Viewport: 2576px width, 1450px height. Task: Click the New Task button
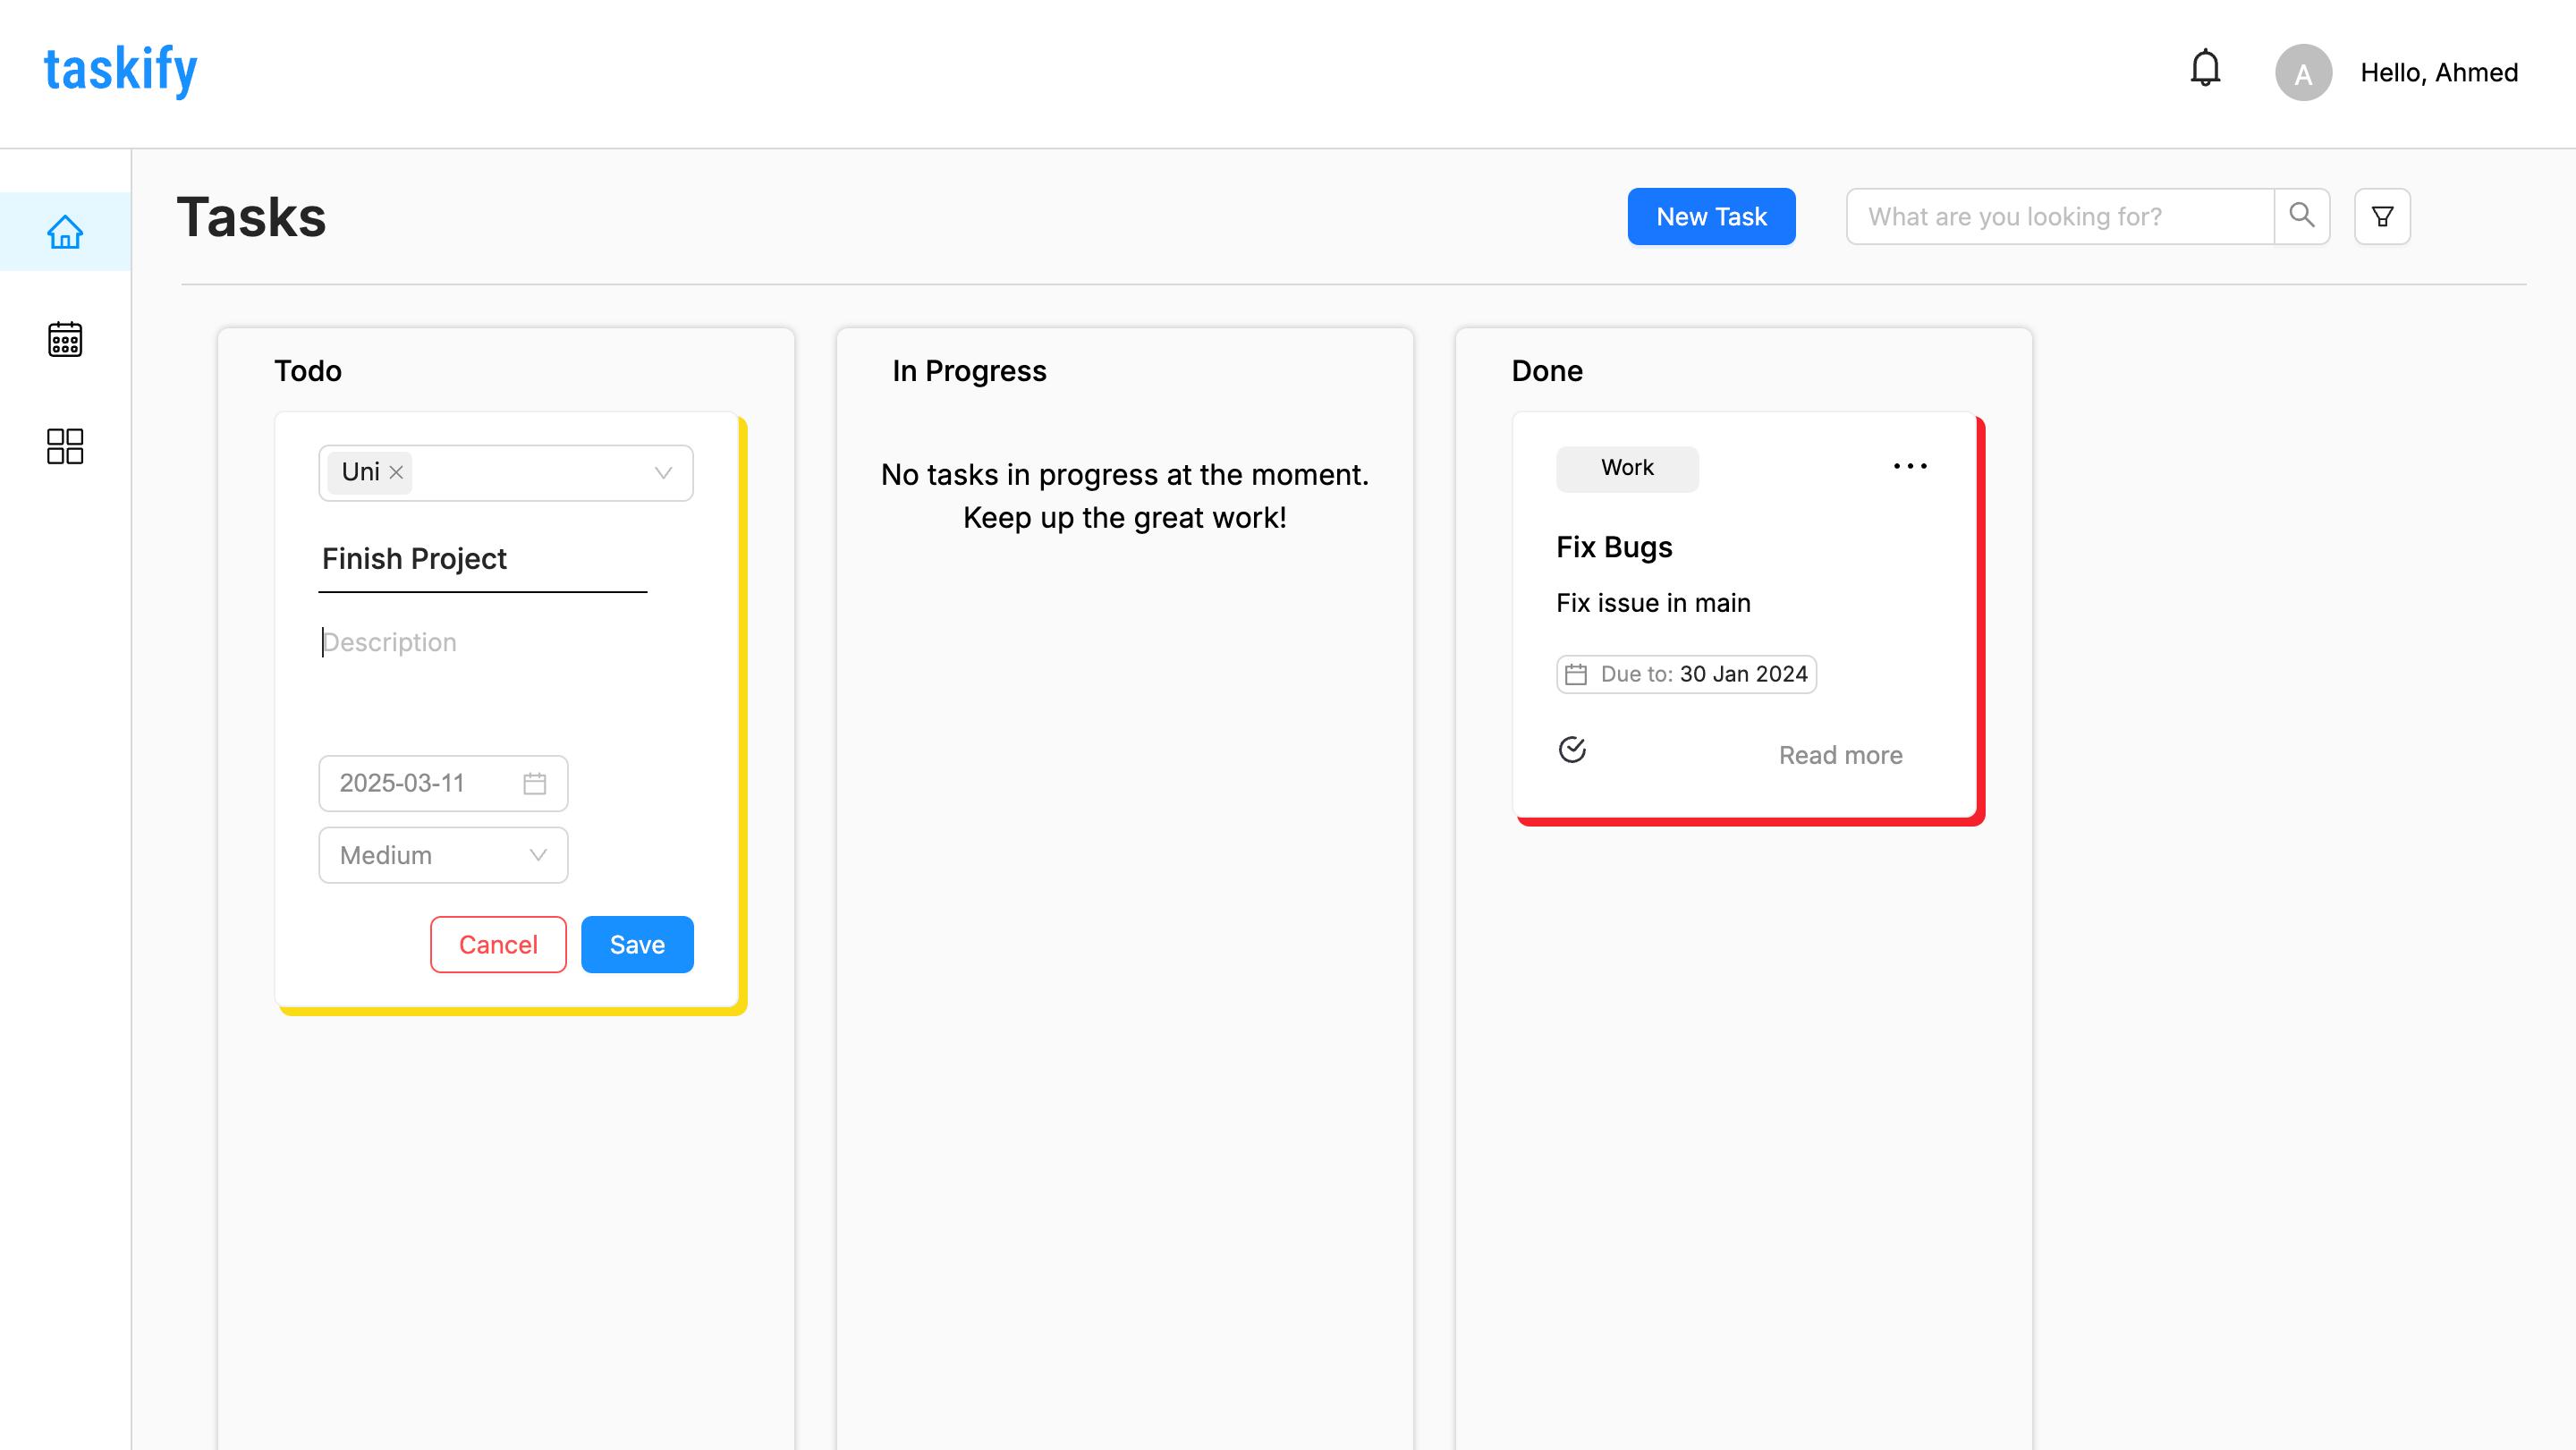1711,216
